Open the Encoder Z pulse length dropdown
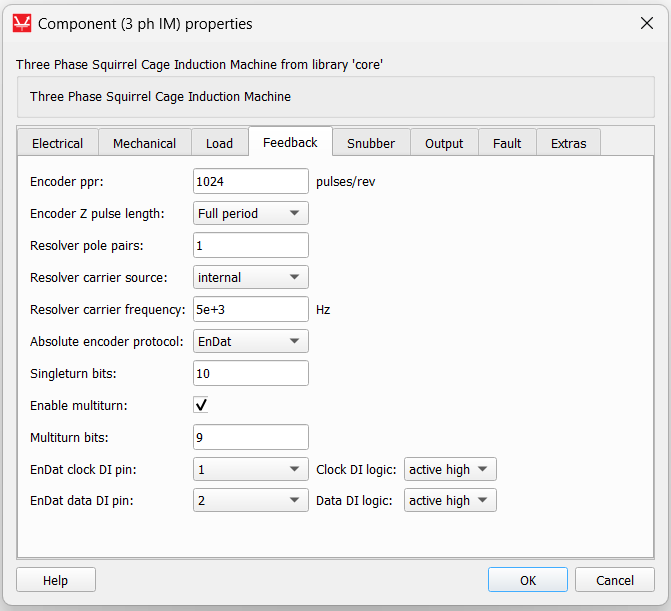671x611 pixels. (250, 213)
